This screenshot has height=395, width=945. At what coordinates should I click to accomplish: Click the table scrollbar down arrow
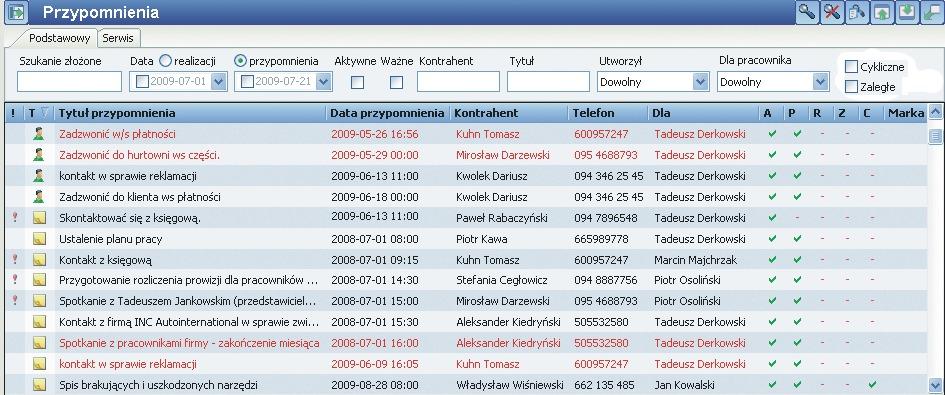pos(935,385)
